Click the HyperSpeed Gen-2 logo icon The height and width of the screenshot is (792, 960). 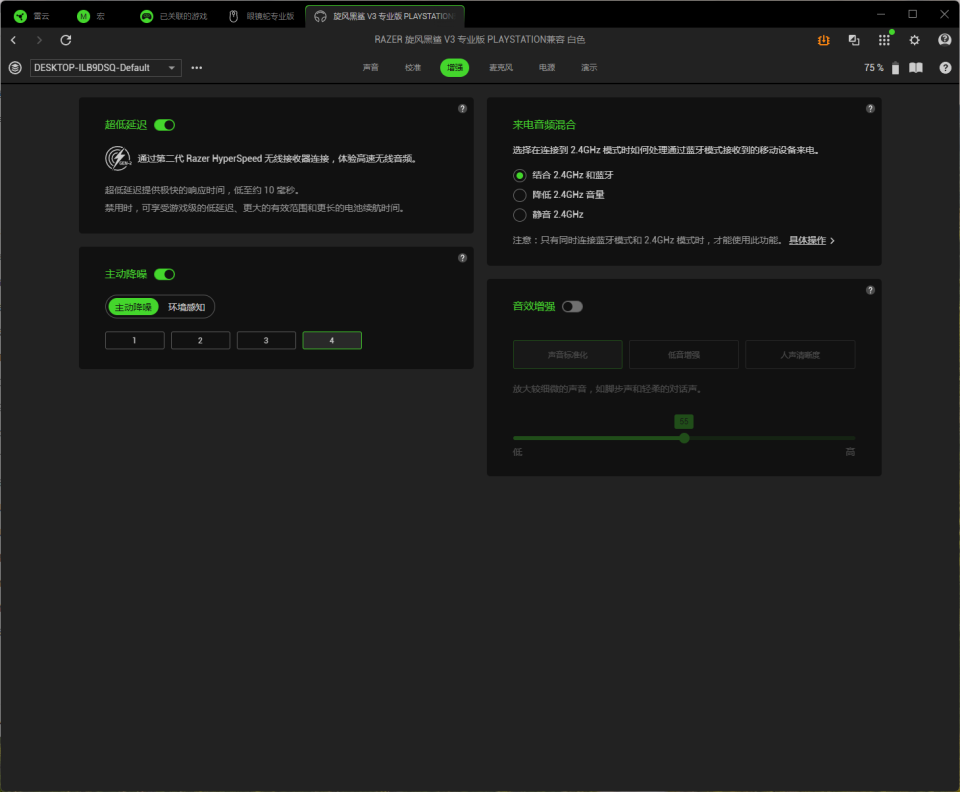[x=118, y=159]
